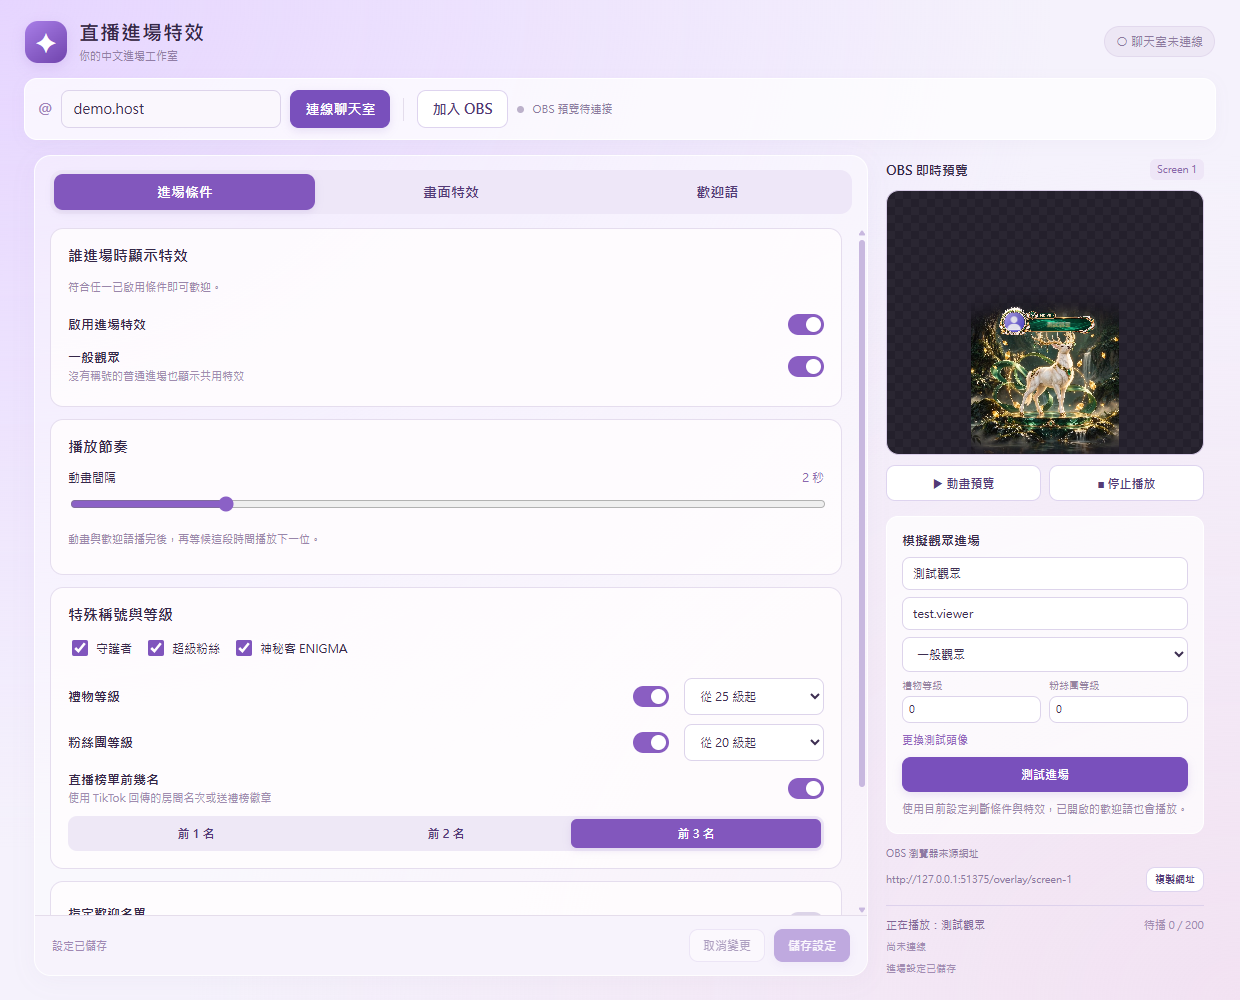Click the 複製網址 button

(x=1175, y=879)
